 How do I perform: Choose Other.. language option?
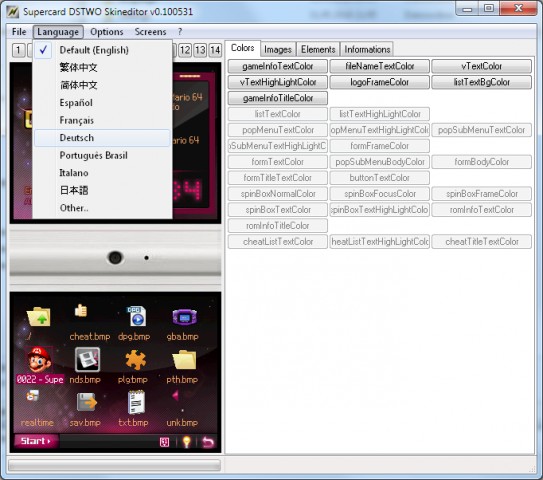103,208
